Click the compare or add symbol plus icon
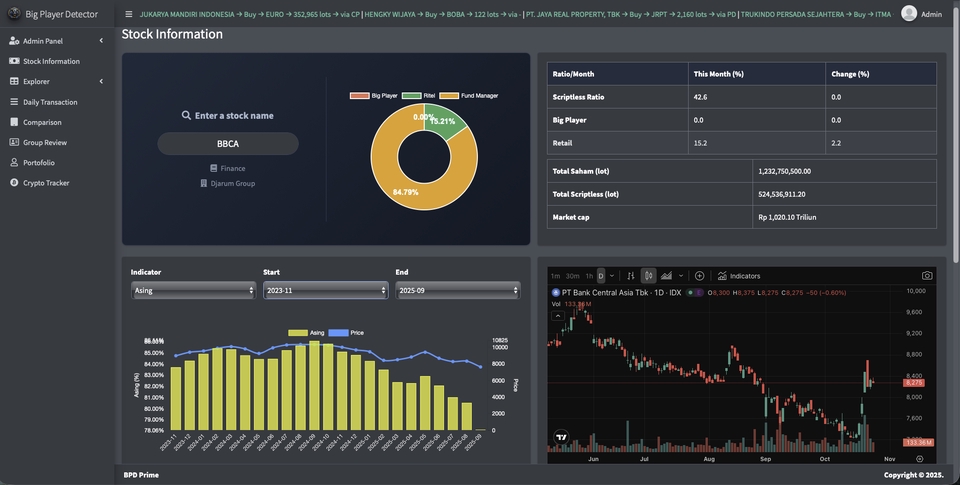The height and width of the screenshot is (485, 960). (x=699, y=276)
